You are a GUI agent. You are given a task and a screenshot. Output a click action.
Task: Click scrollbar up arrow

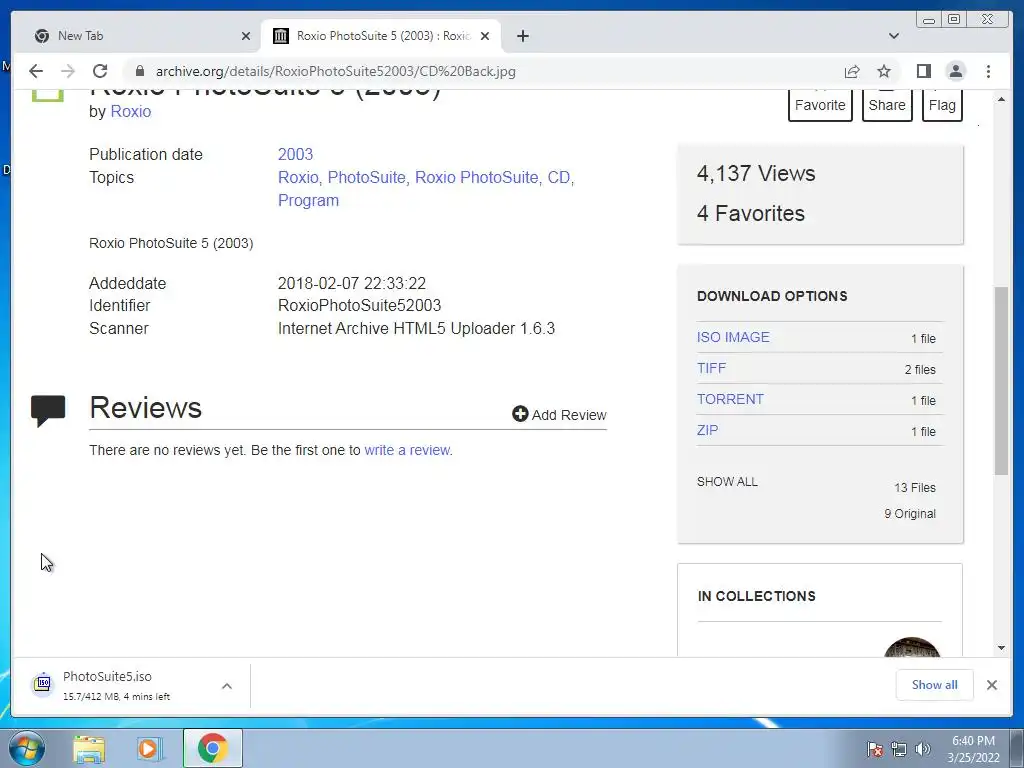pos(1001,99)
